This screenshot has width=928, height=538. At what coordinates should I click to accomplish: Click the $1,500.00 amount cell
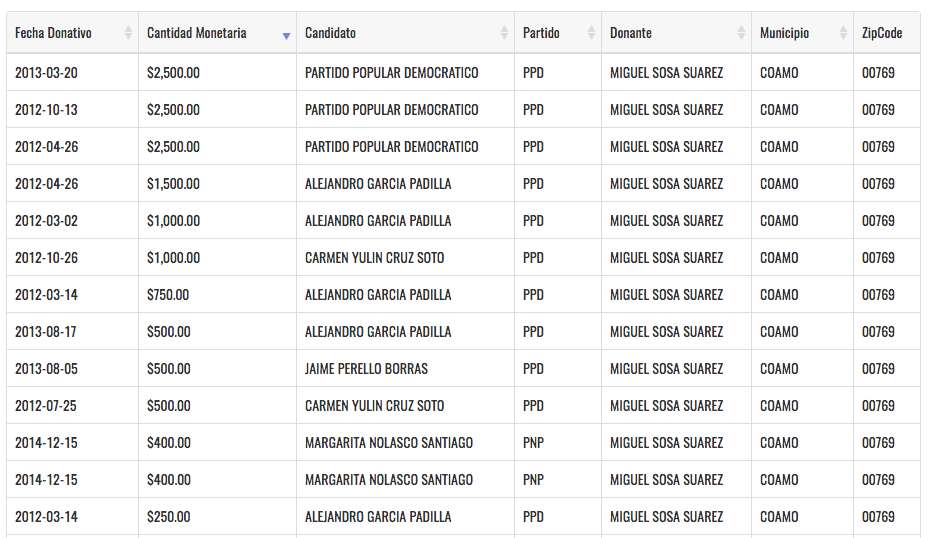(173, 184)
